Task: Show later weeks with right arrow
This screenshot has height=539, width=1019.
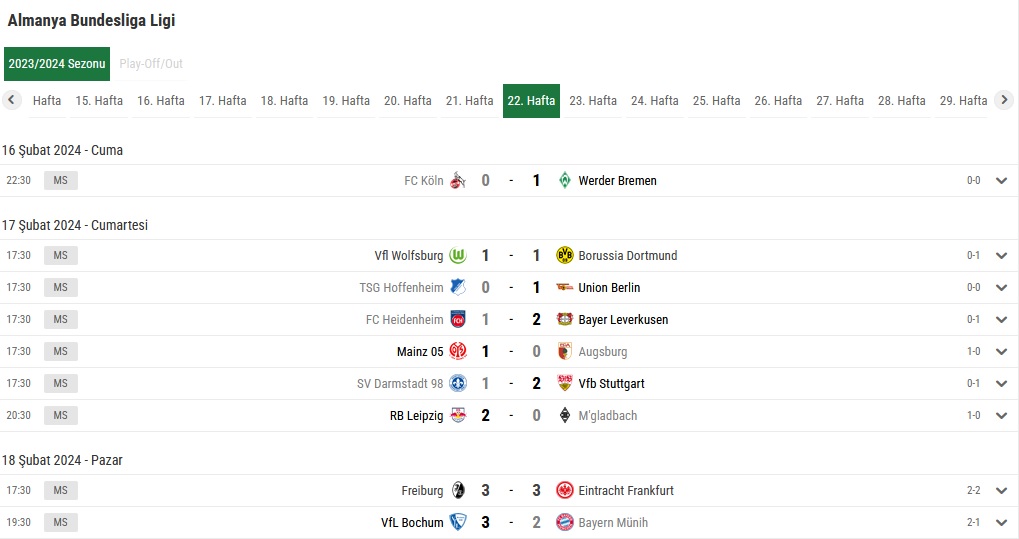Action: click(x=1004, y=100)
